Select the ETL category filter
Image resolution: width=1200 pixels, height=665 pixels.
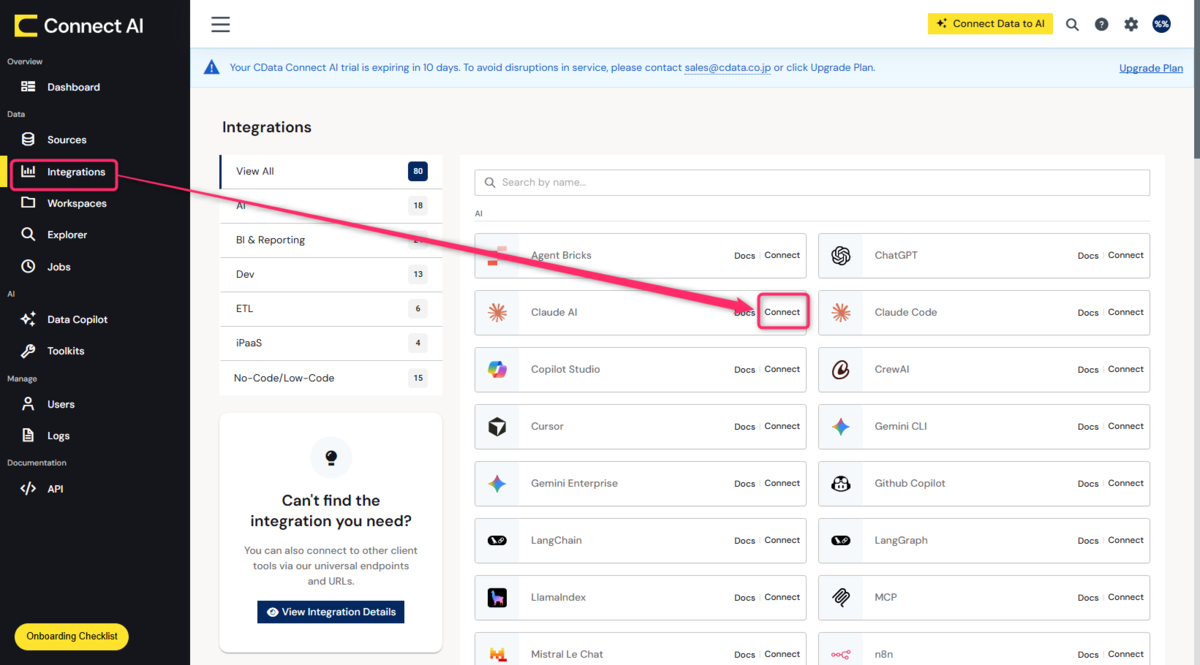point(331,309)
